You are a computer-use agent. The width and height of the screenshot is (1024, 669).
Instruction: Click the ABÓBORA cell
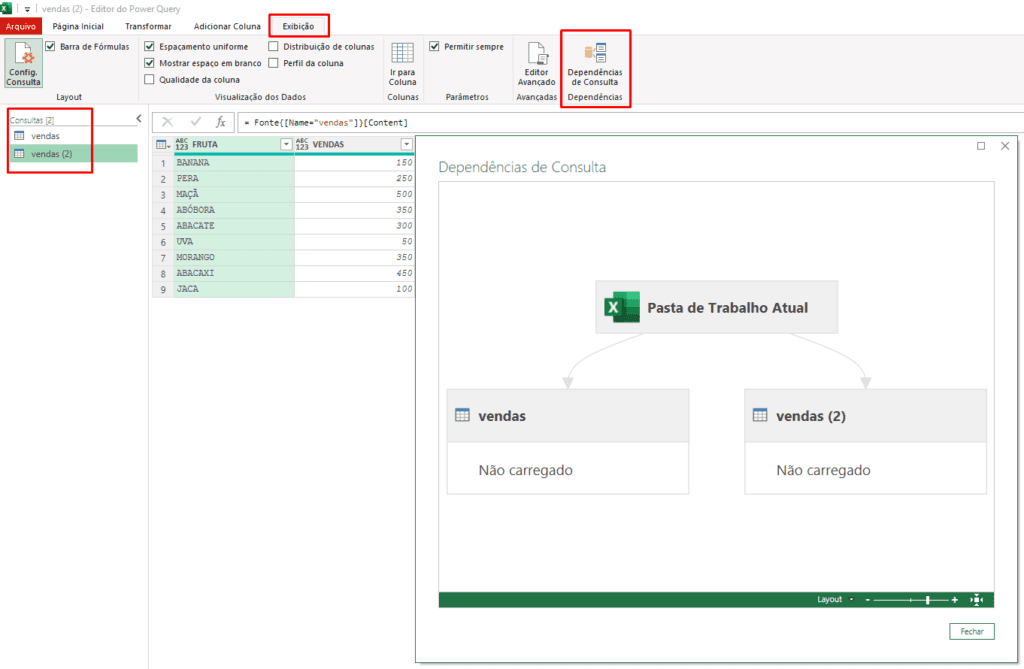234,210
